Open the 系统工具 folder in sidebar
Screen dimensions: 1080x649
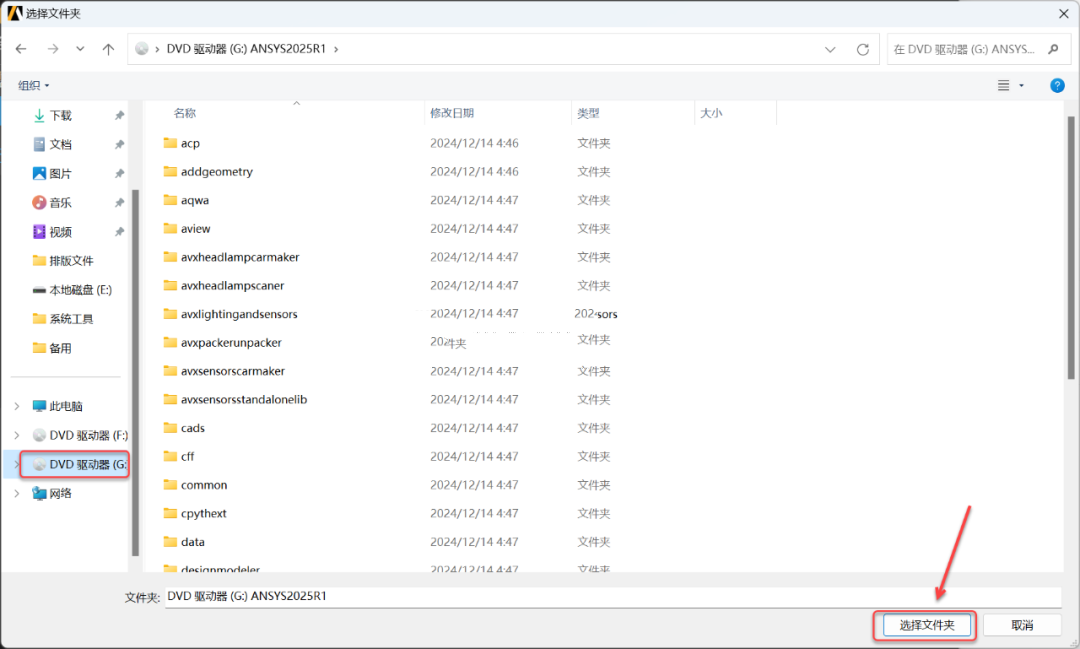point(72,319)
